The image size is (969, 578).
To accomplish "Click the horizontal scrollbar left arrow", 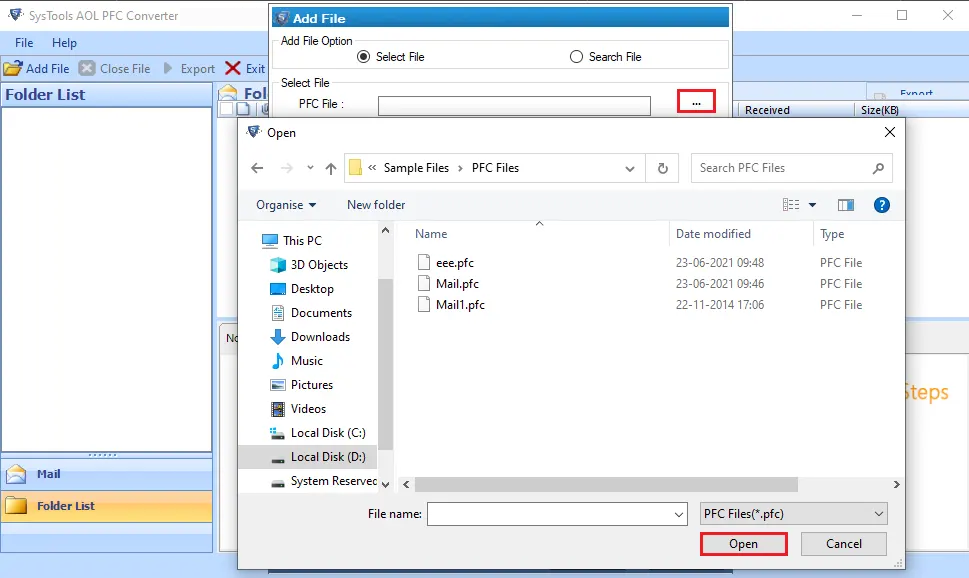I will [x=406, y=485].
